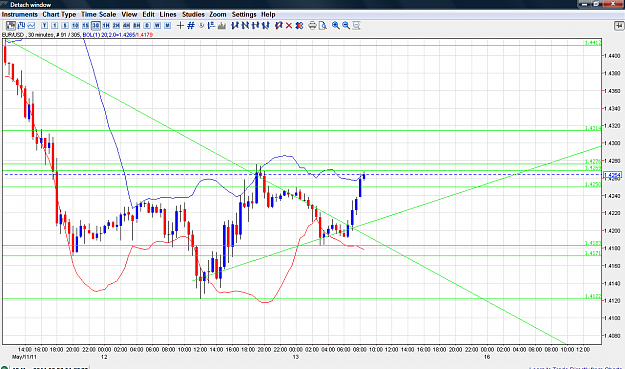
Task: Switch to the 10 minute timeframe
Action: pyautogui.click(x=75, y=26)
